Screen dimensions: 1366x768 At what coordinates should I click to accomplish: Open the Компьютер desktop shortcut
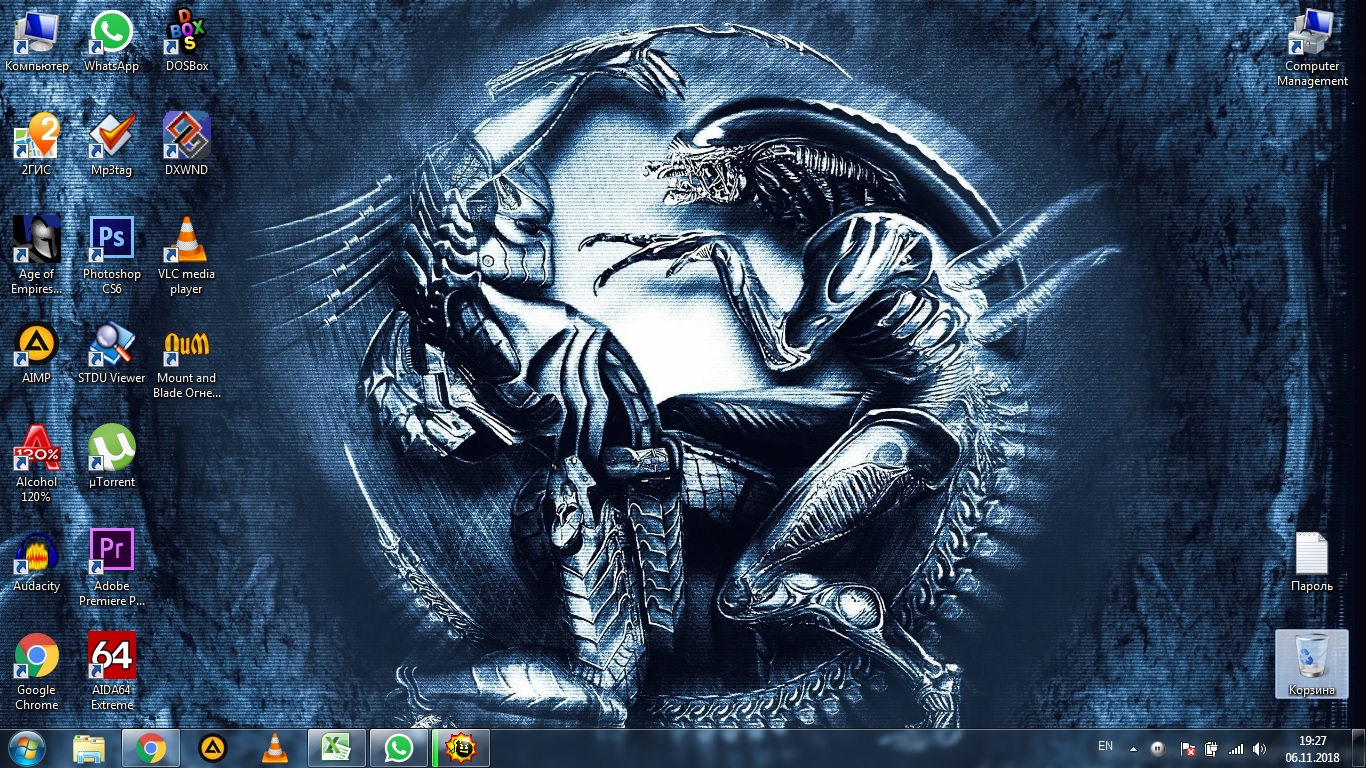[37, 41]
